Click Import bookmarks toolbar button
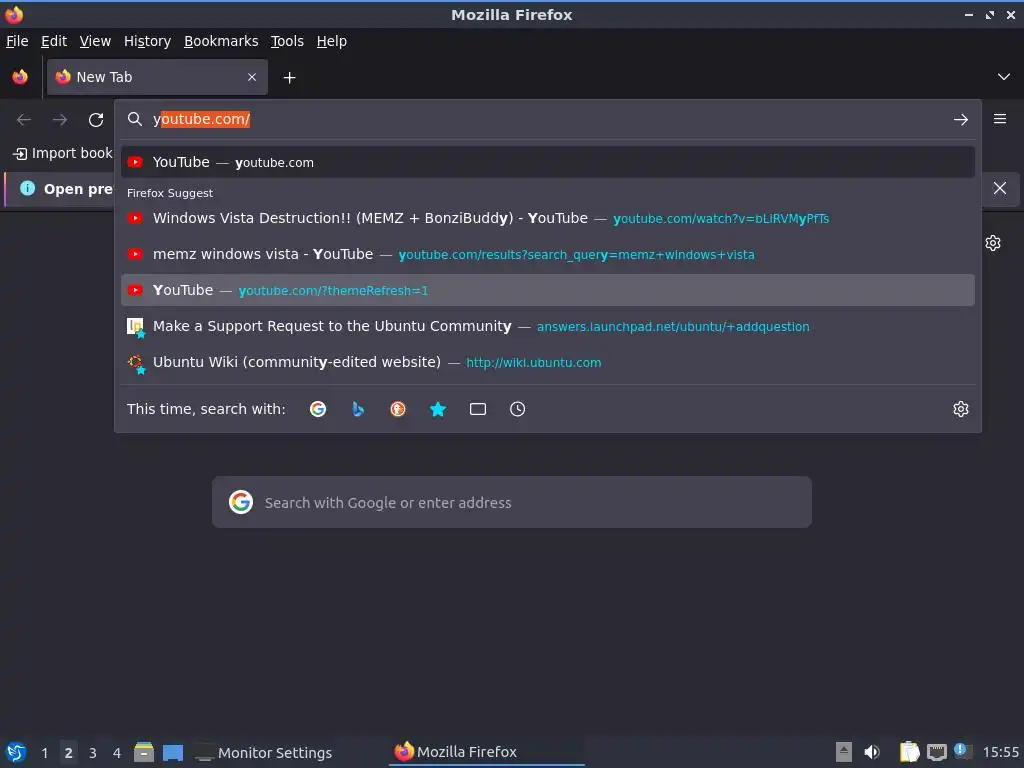 (63, 153)
